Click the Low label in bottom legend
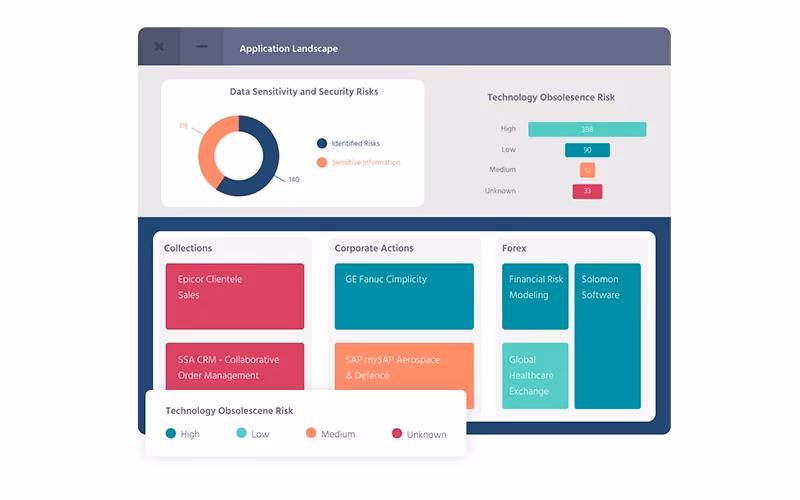800x500 pixels. 260,434
